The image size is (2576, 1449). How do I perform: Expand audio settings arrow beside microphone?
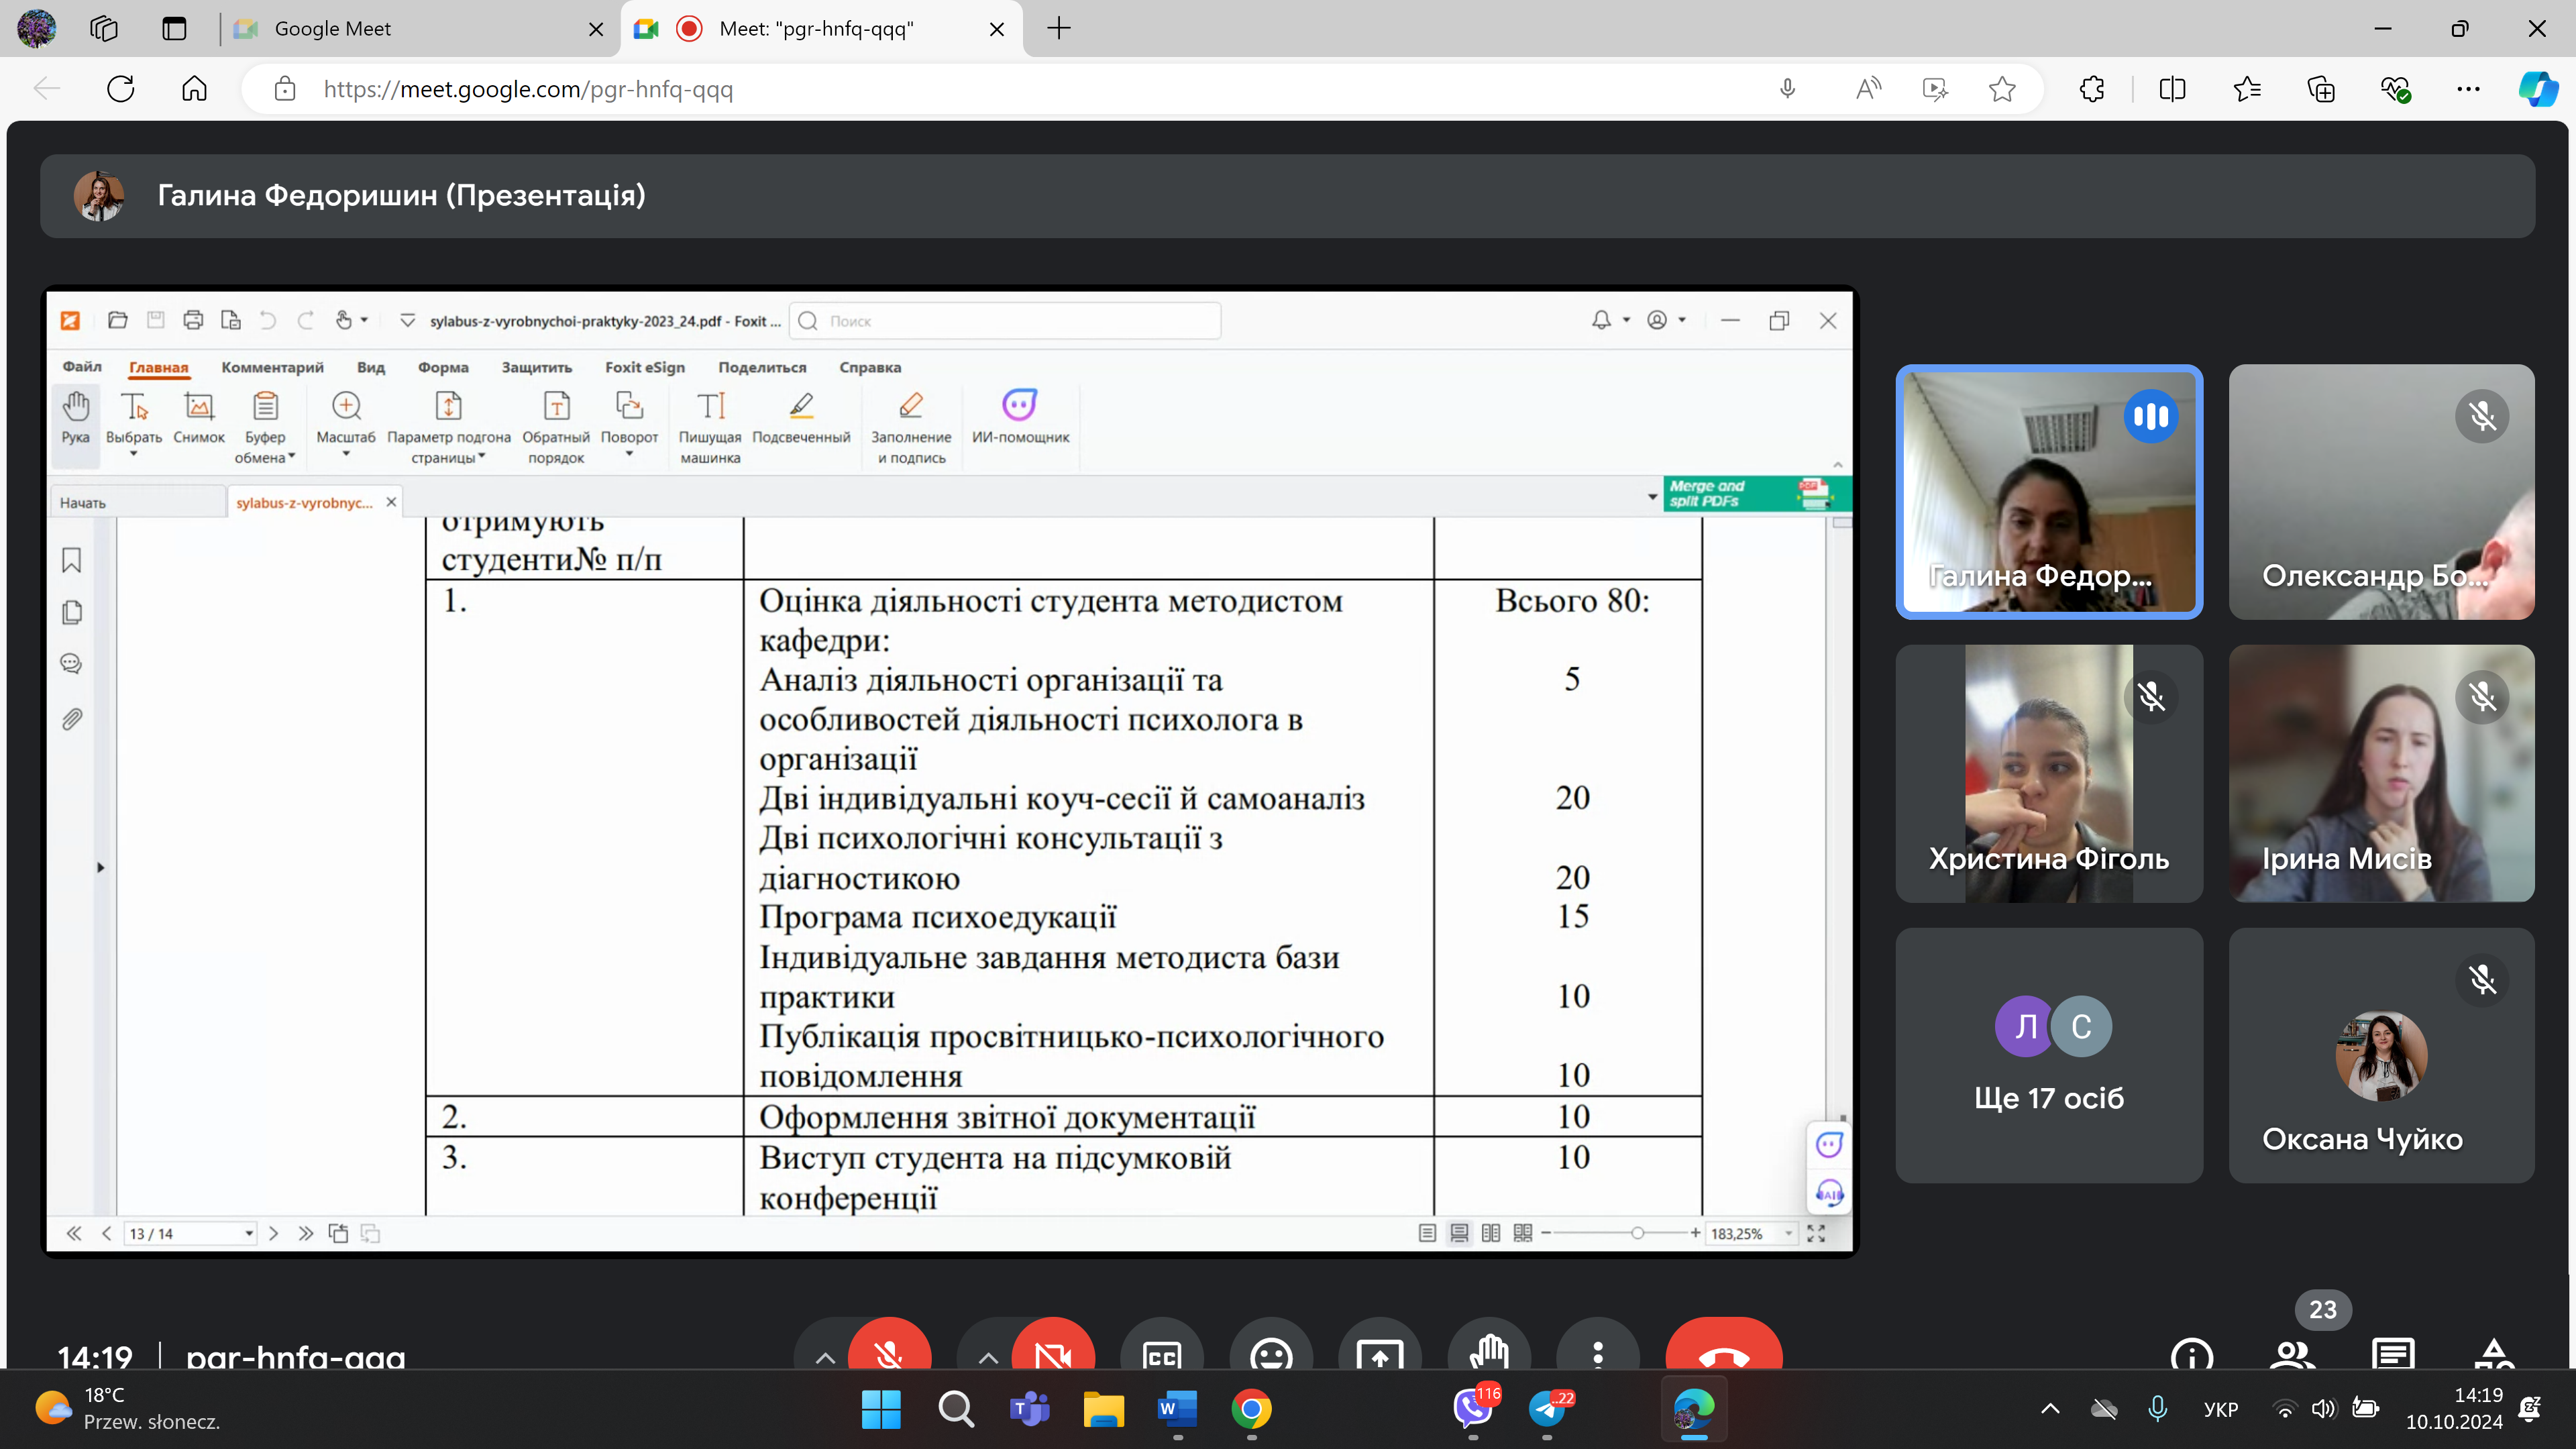[825, 1357]
